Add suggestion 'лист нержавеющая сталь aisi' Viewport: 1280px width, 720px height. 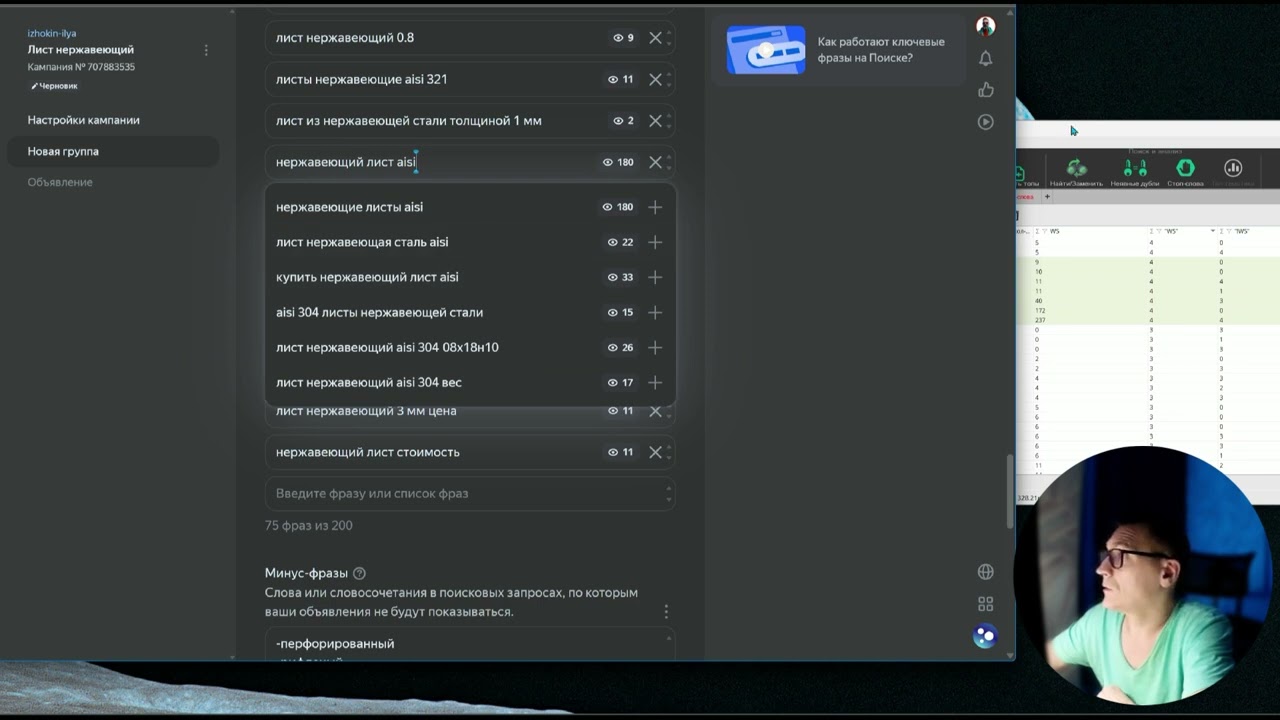655,242
